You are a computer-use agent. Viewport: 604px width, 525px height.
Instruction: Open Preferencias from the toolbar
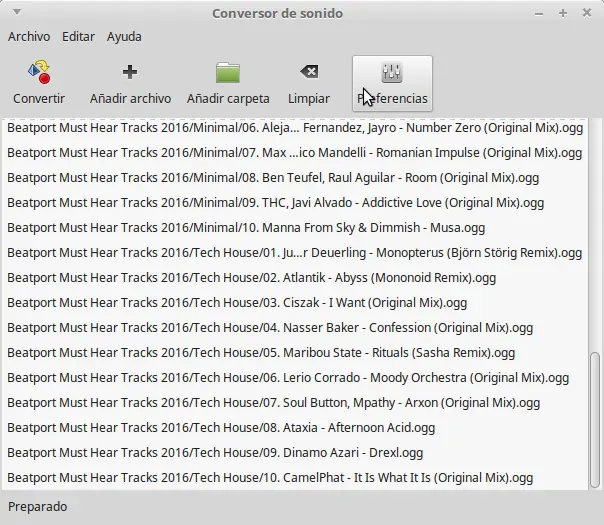pyautogui.click(x=392, y=84)
